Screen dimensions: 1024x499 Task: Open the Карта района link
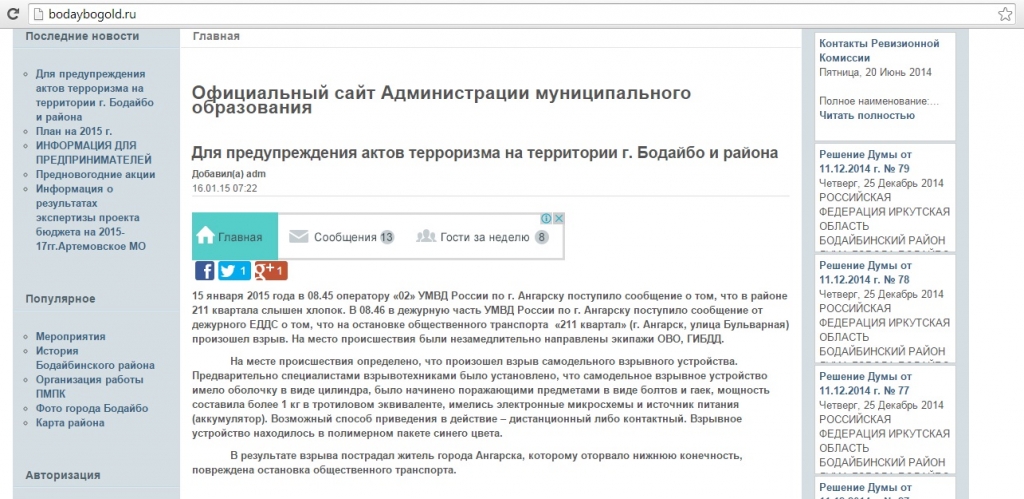click(x=70, y=423)
